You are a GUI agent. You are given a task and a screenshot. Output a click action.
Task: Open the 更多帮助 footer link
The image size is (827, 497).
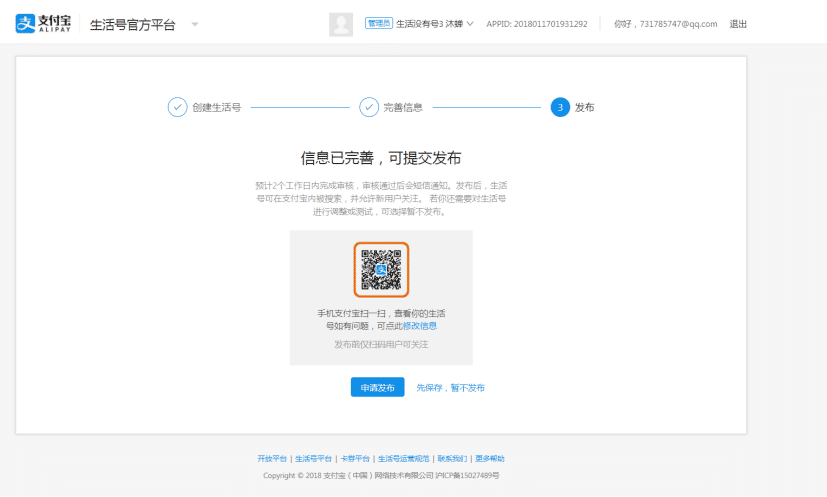(489, 458)
